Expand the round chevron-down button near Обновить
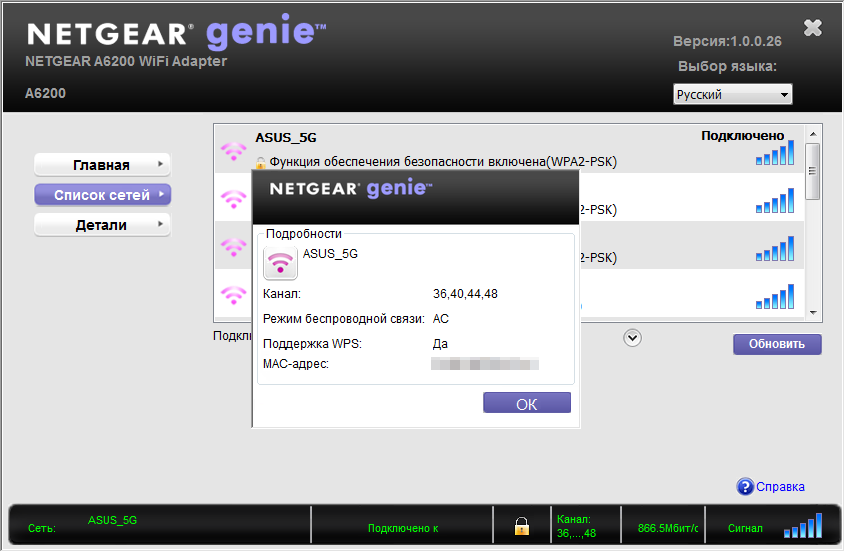This screenshot has height=552, width=845. coord(632,338)
